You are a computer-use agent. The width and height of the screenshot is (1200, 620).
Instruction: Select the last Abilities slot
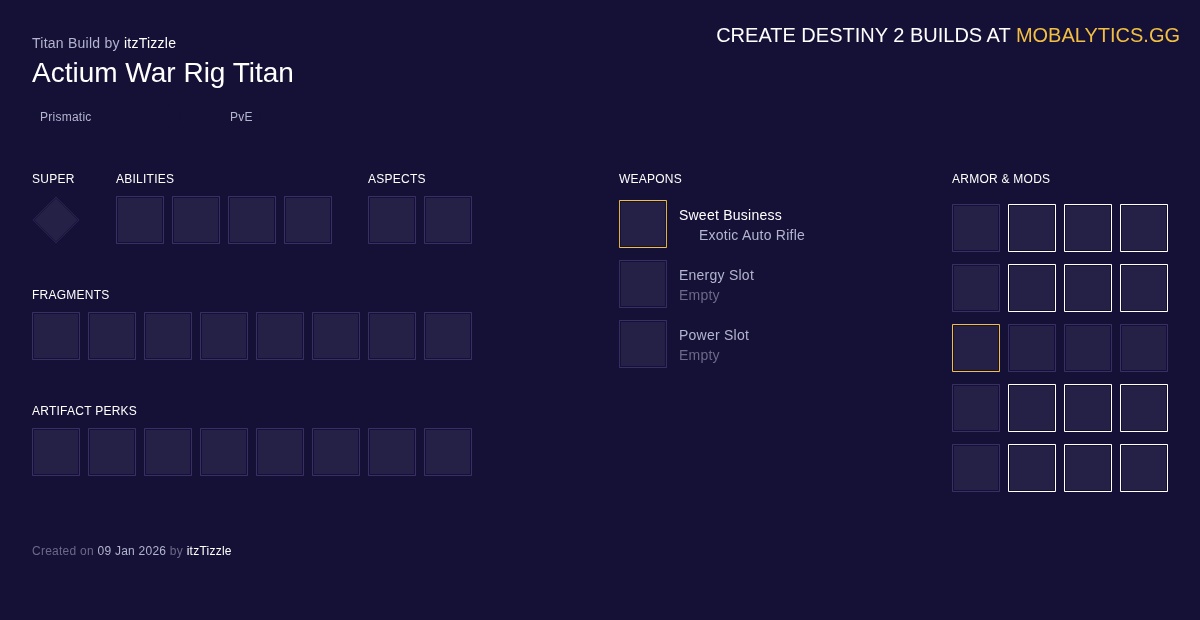coord(308,220)
